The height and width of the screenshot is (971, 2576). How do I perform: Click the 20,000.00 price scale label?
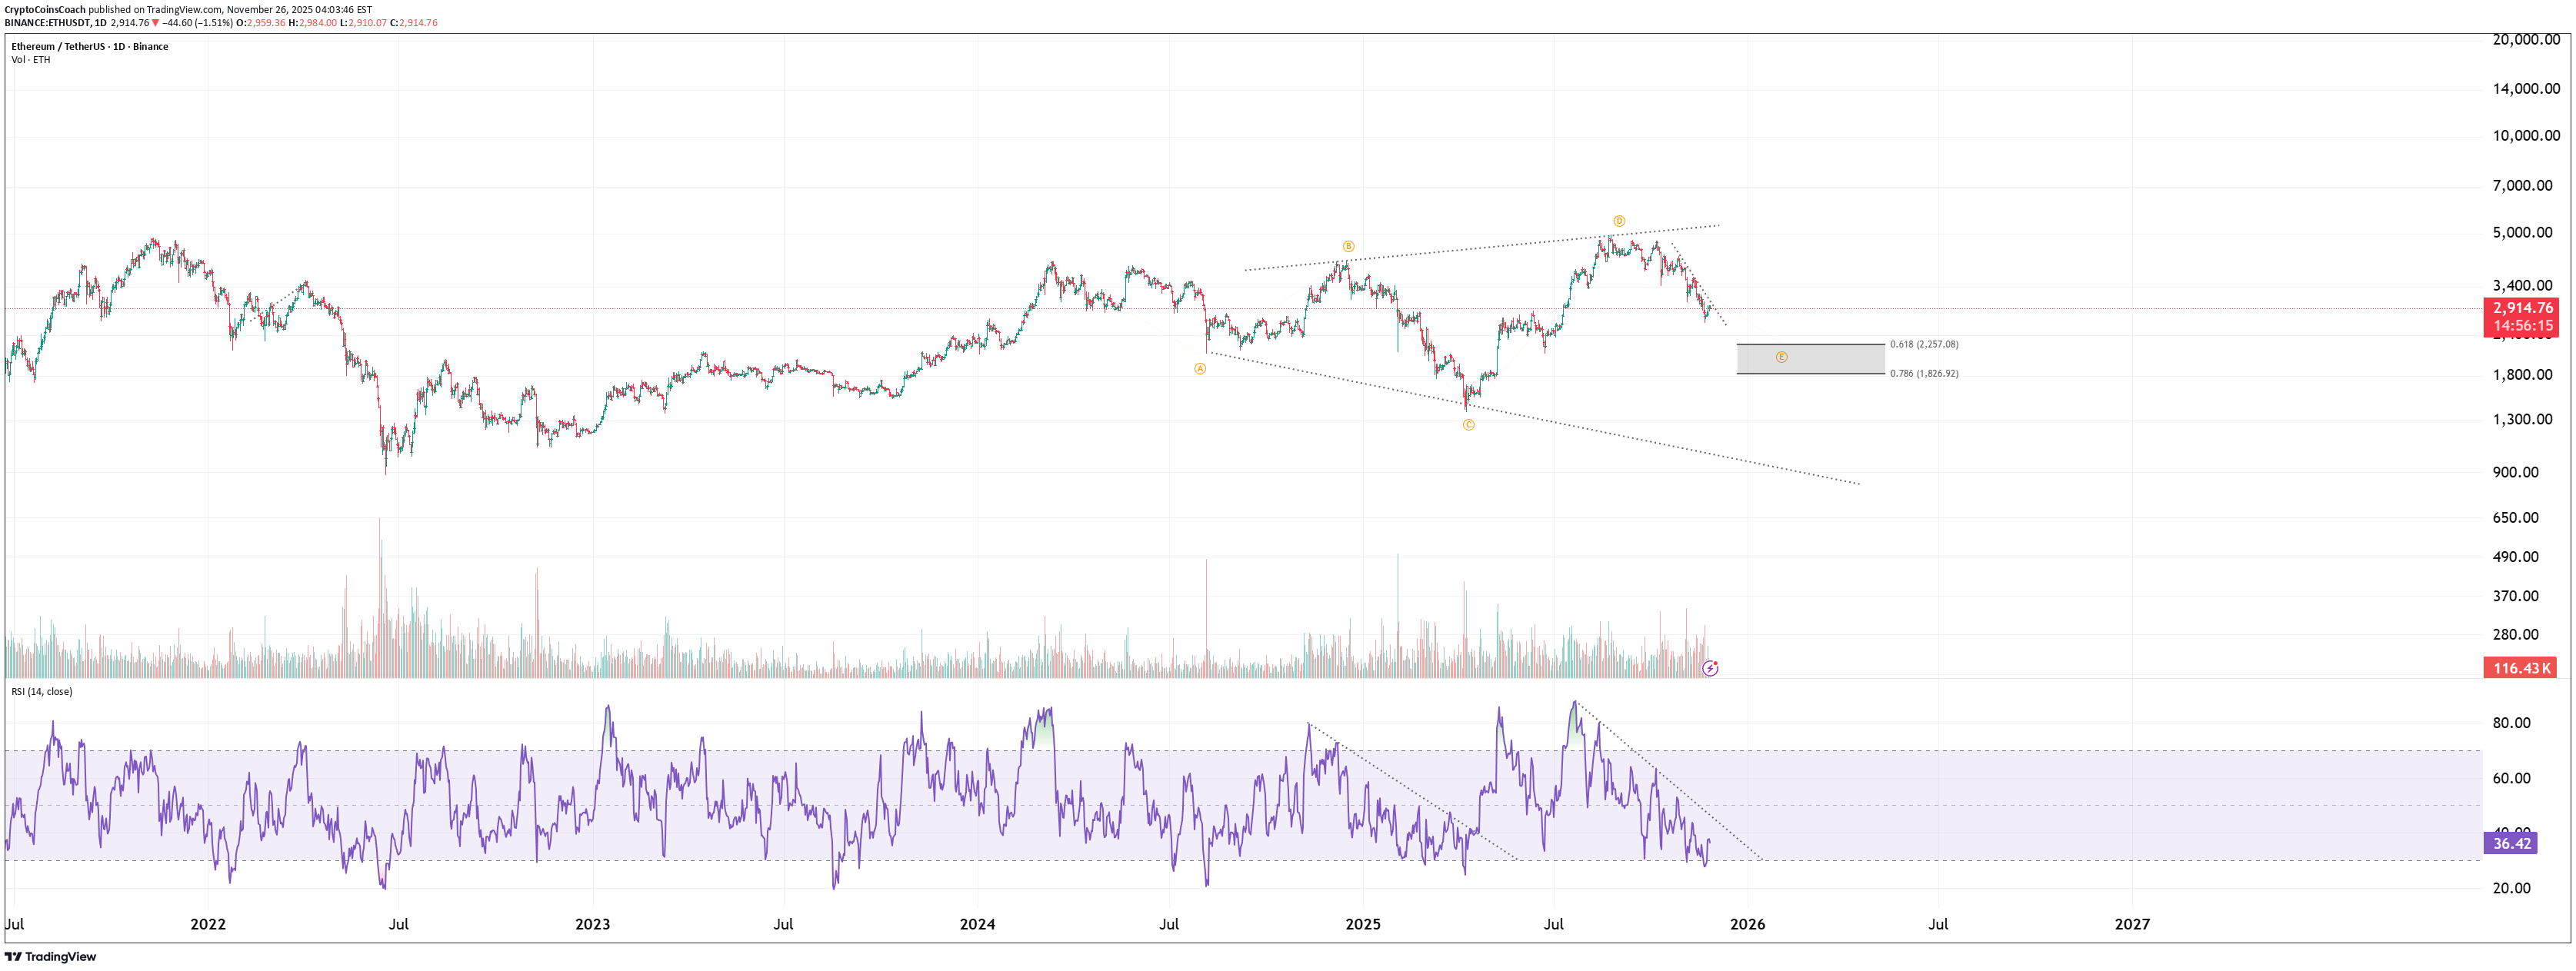pos(2525,40)
